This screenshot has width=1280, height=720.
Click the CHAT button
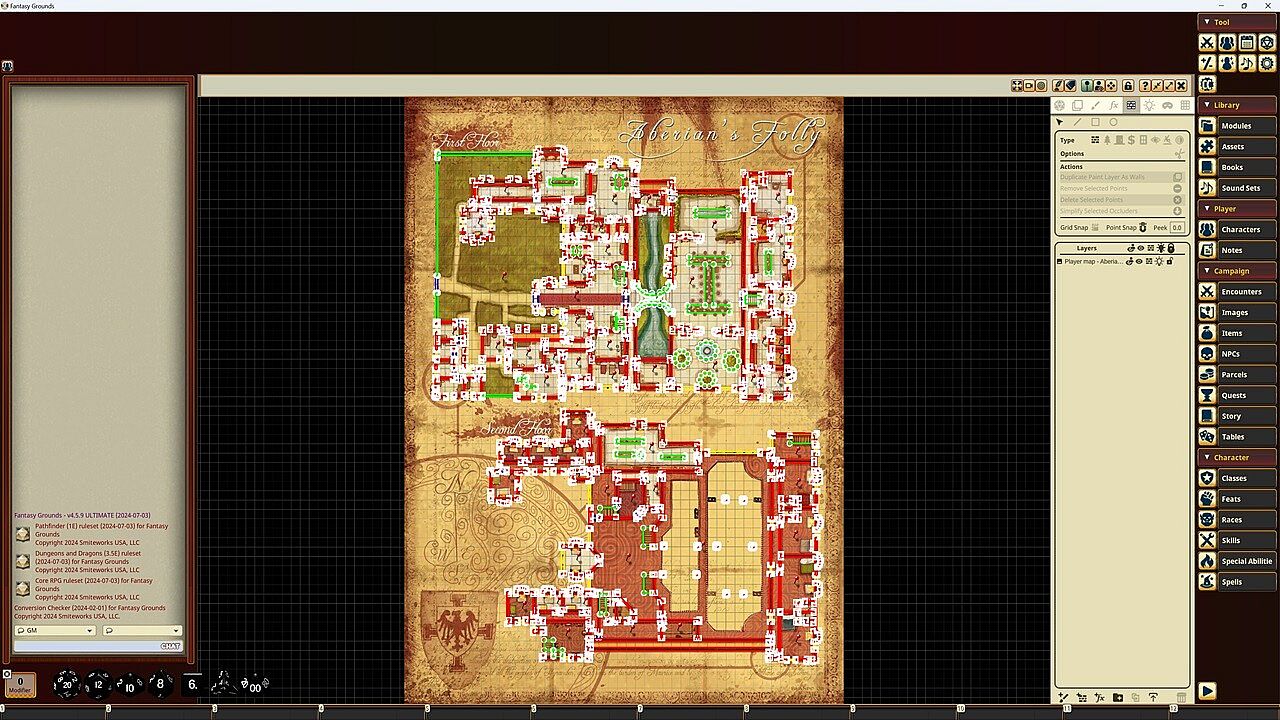171,646
